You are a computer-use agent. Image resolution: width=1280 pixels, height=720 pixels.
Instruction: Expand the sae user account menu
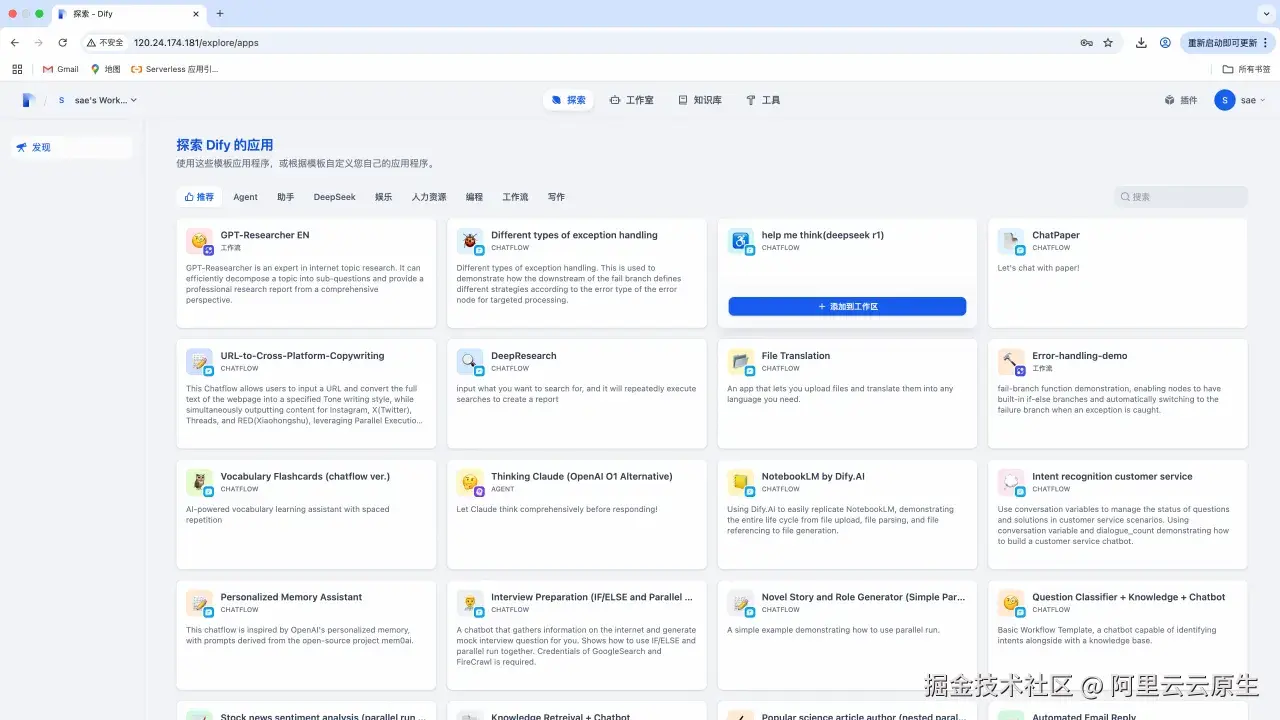(1240, 100)
